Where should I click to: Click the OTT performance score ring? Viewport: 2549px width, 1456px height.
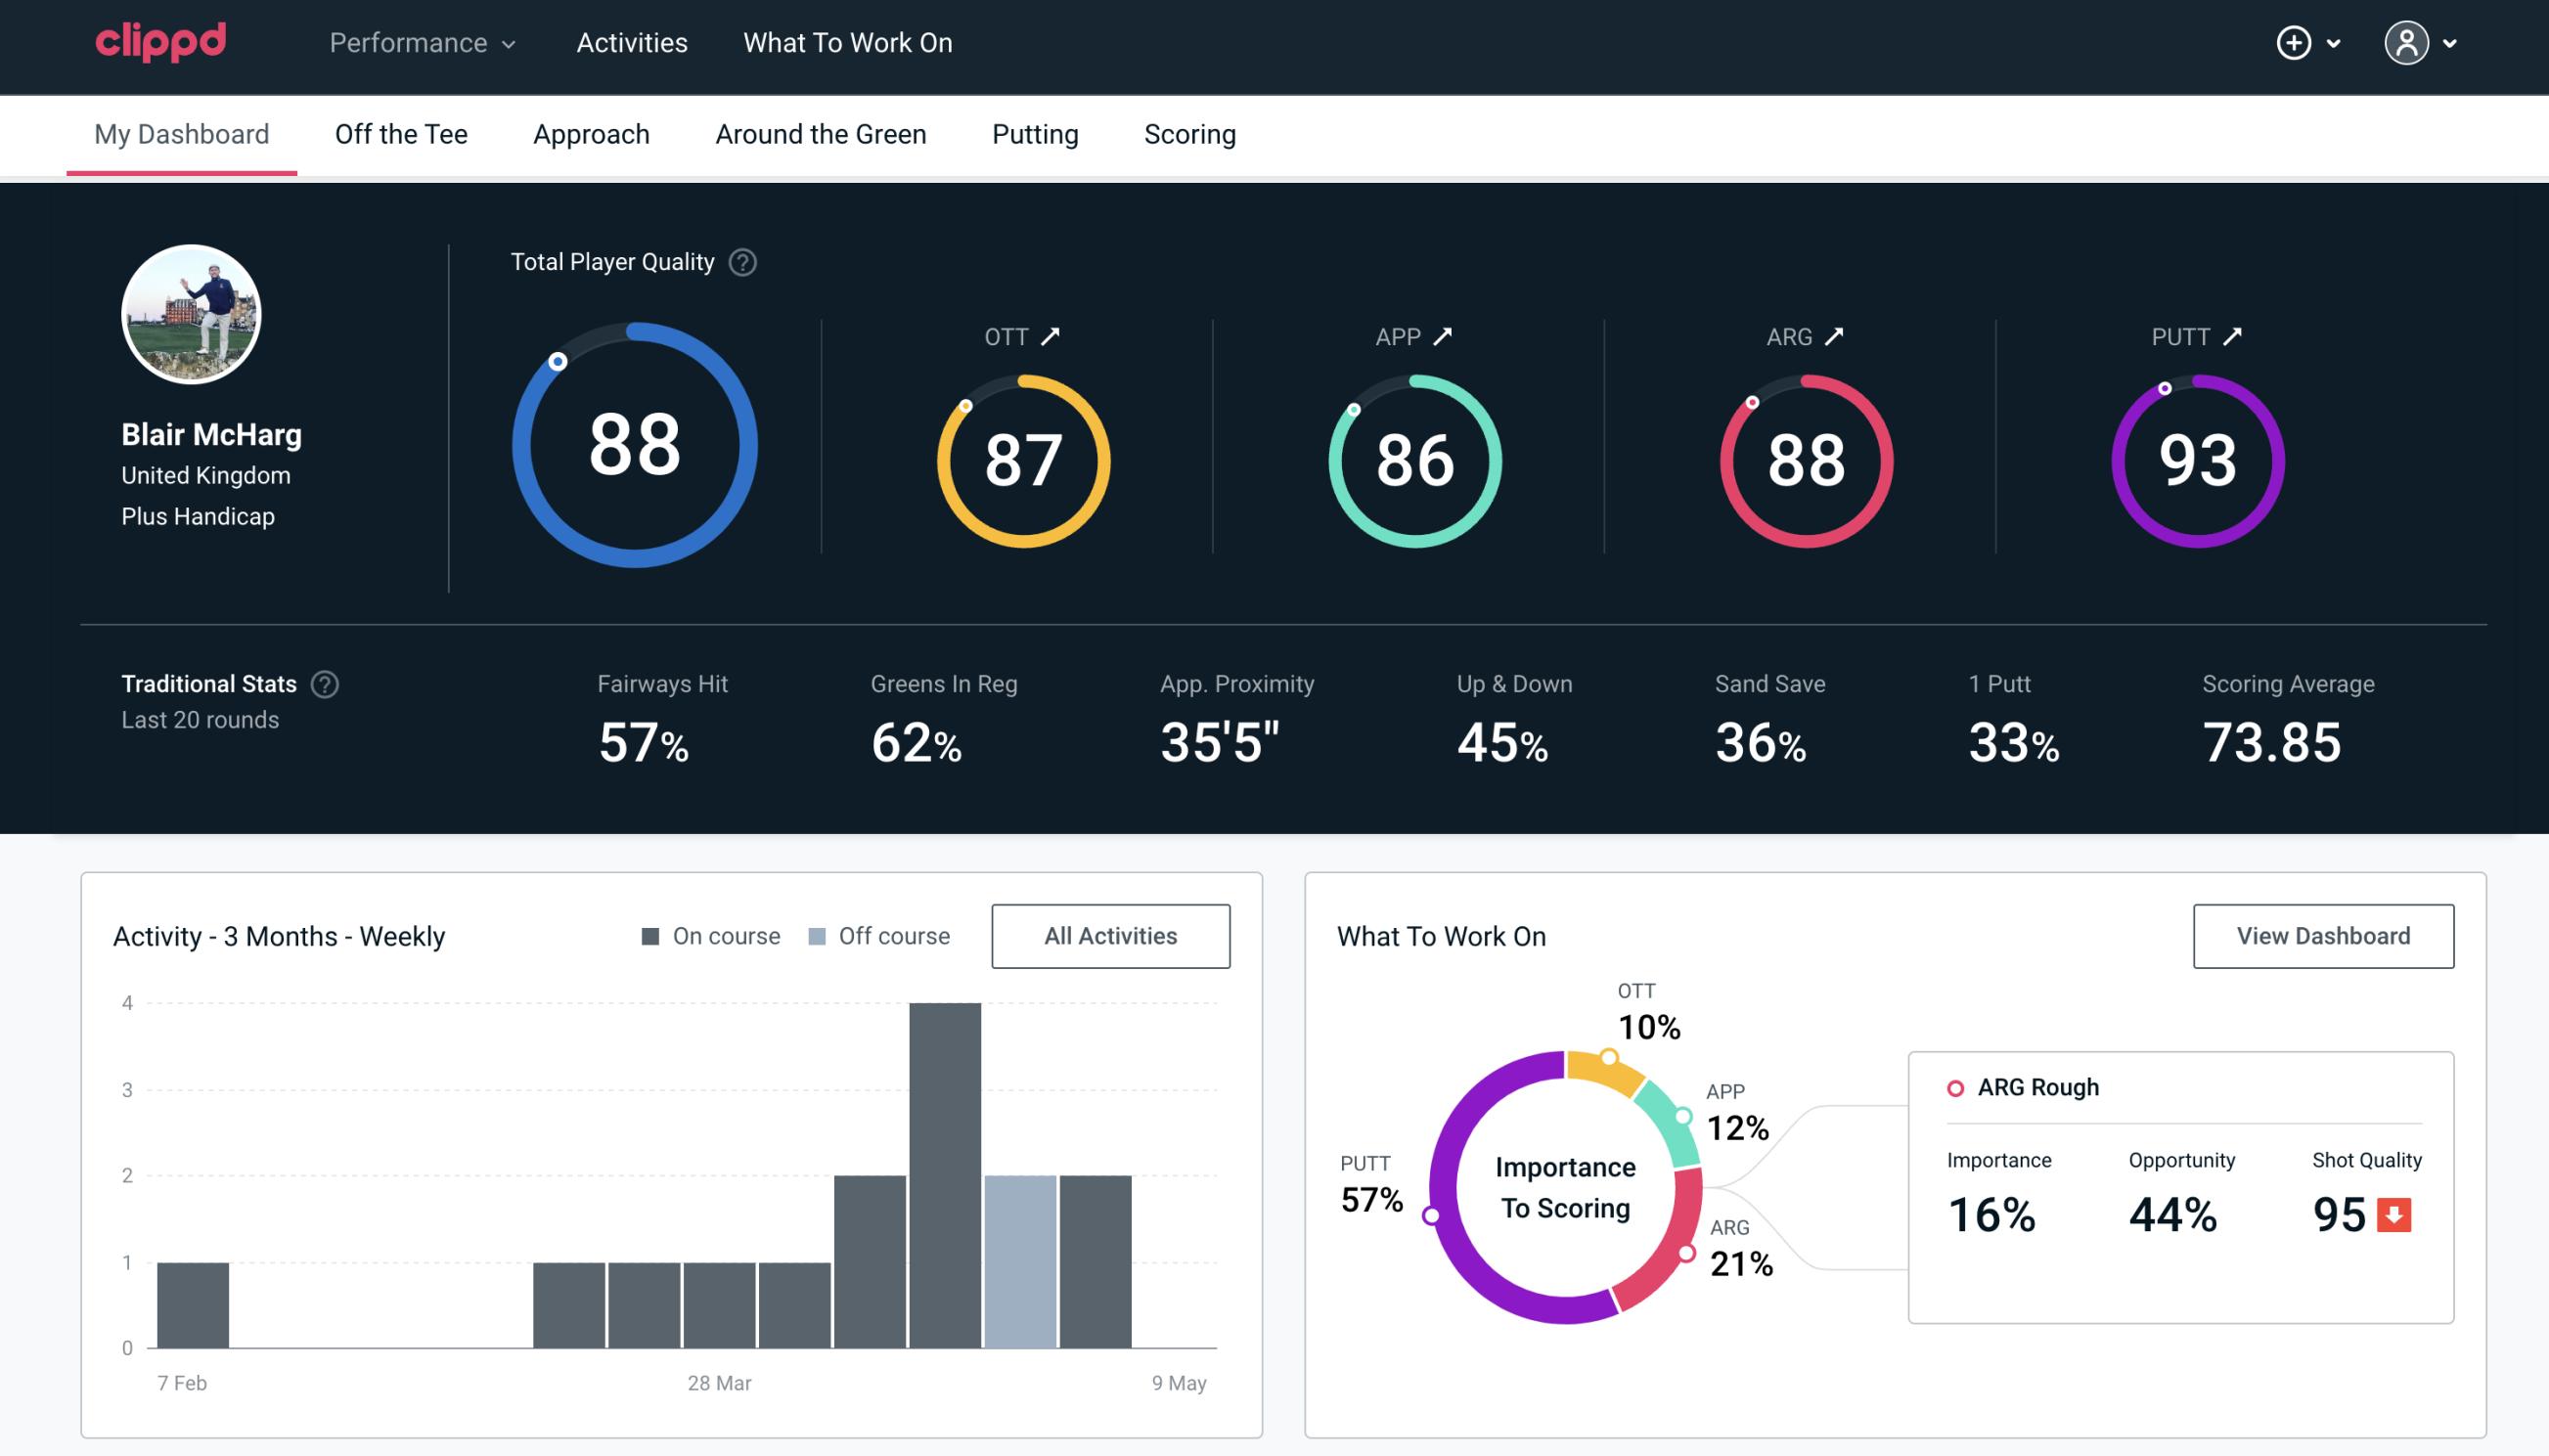[1022, 459]
